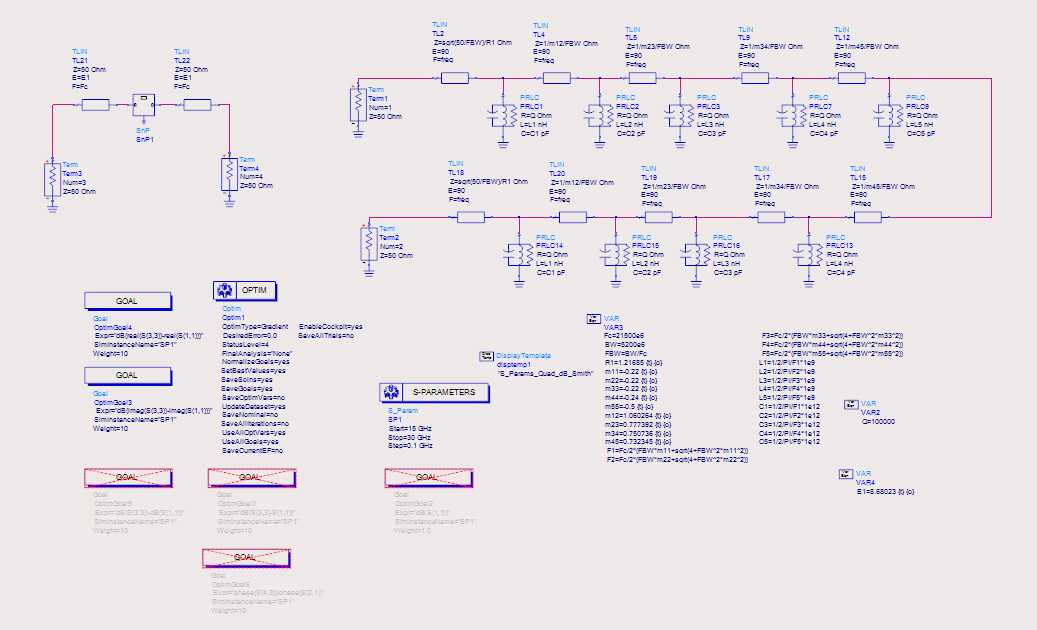Click the Q=100000 value of VAR2
1037x630 pixels.
click(x=878, y=421)
